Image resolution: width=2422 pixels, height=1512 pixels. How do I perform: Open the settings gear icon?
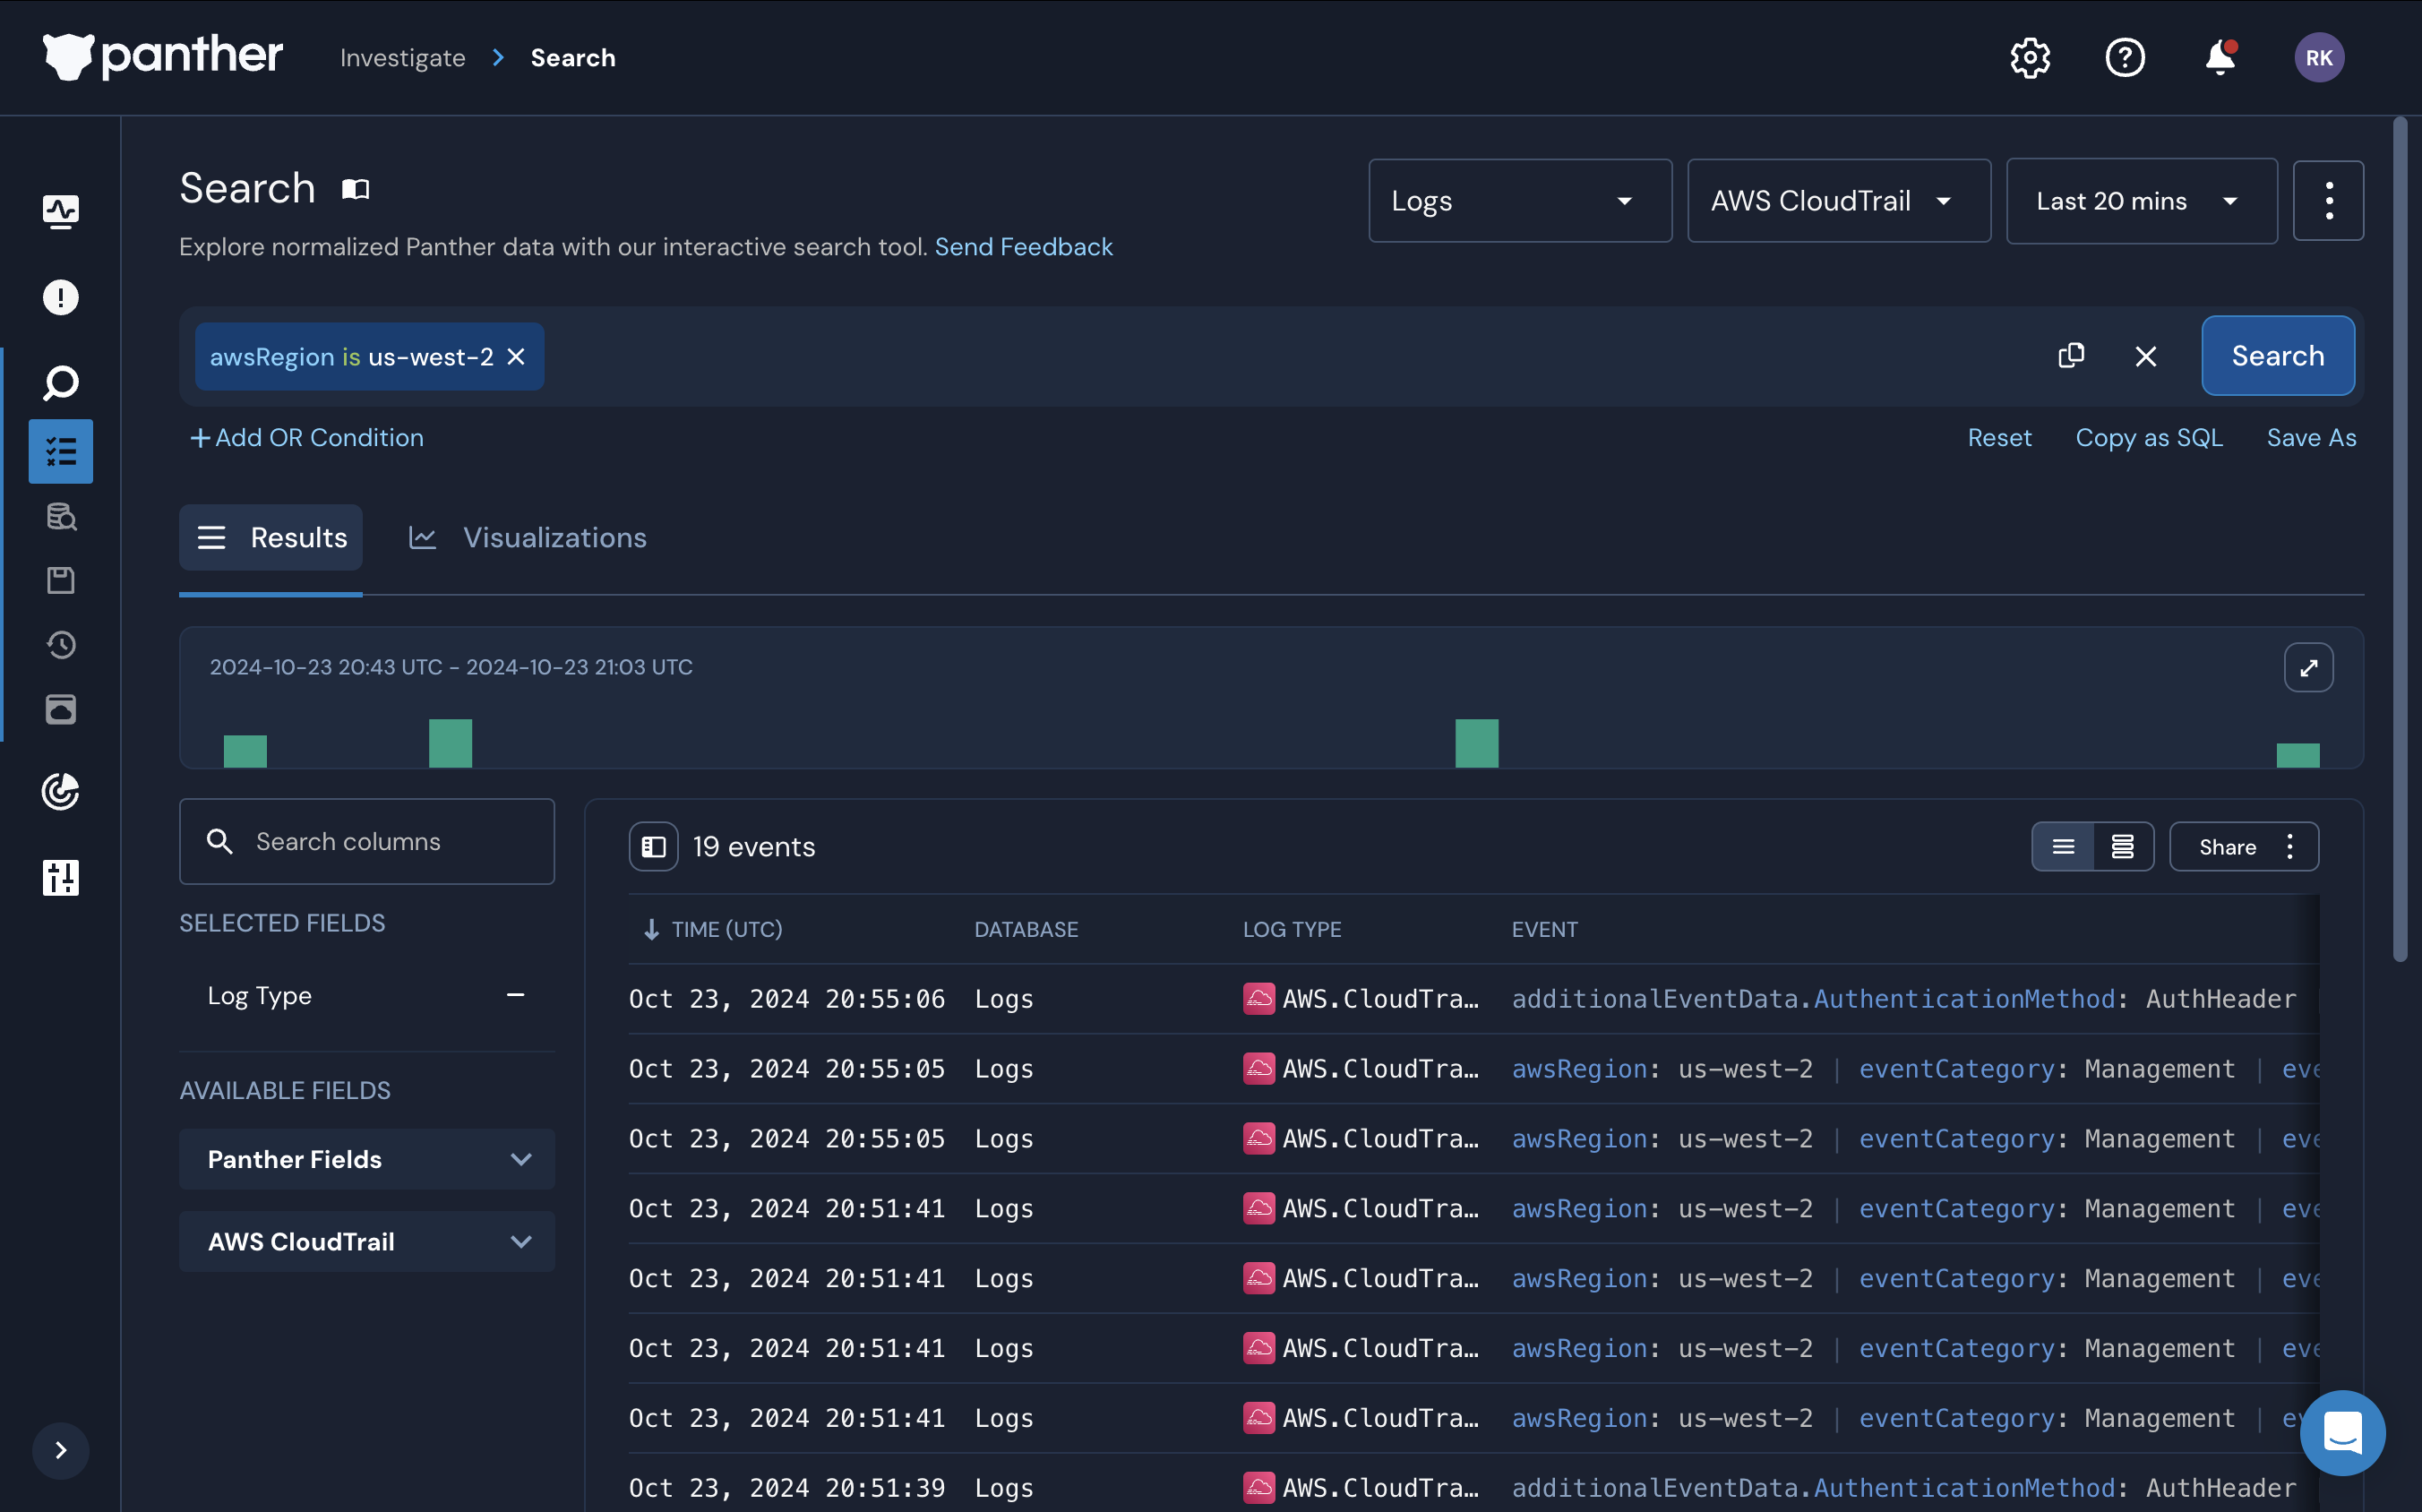2030,58
